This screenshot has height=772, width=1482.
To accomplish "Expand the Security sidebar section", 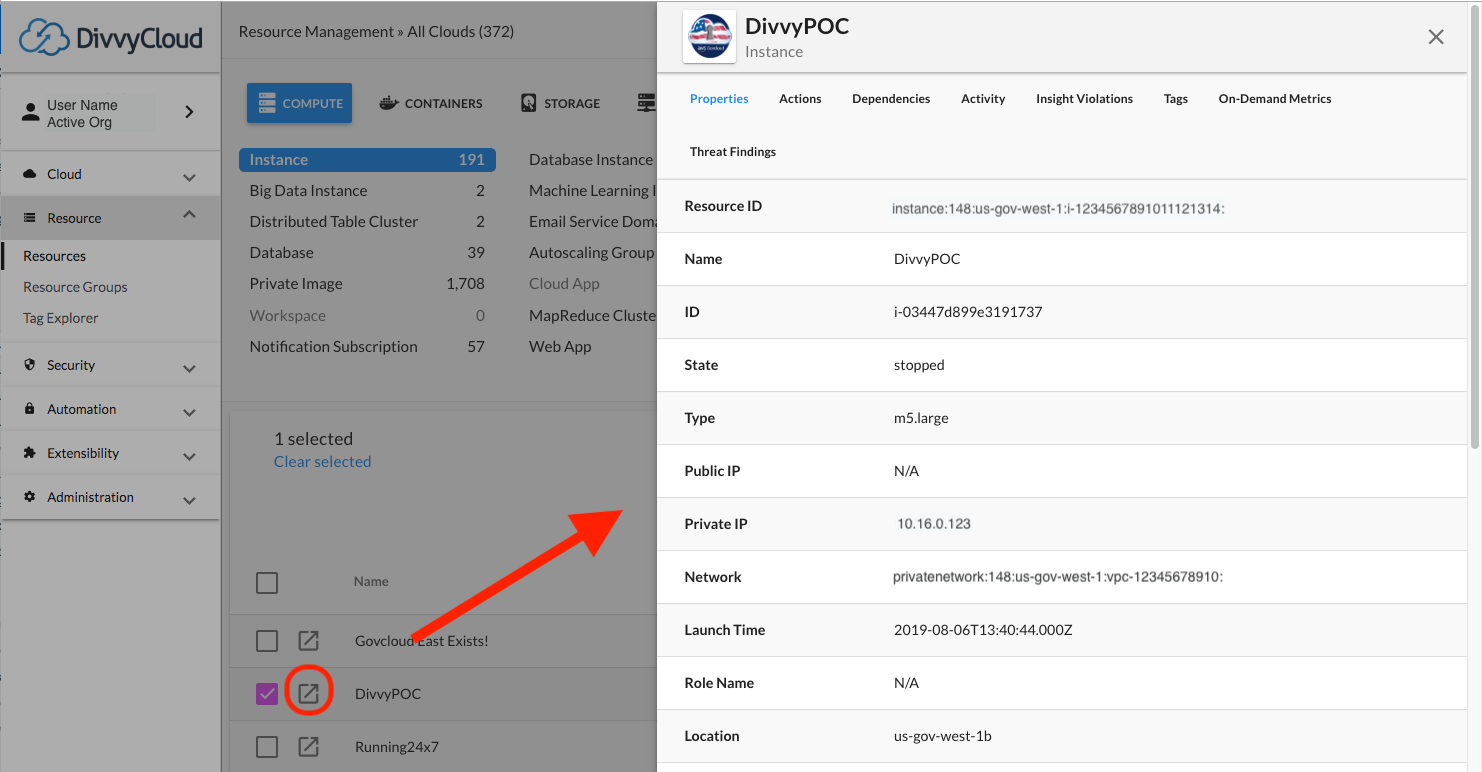I will (x=190, y=368).
